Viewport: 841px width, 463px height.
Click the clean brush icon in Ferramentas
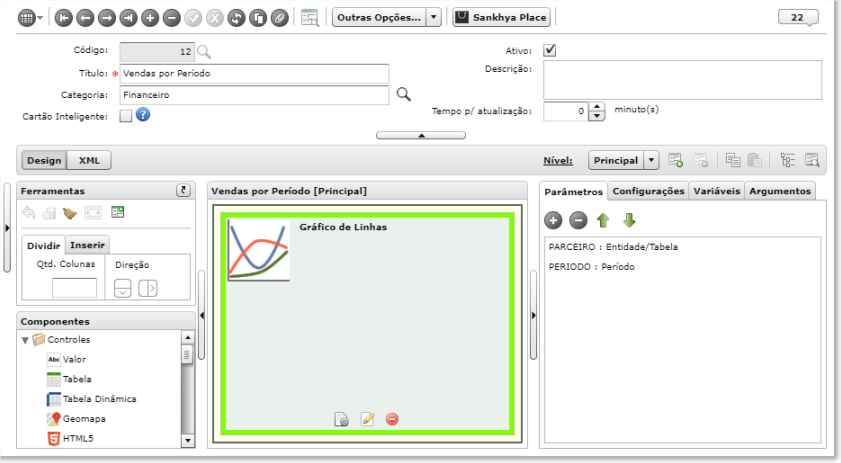tap(70, 213)
